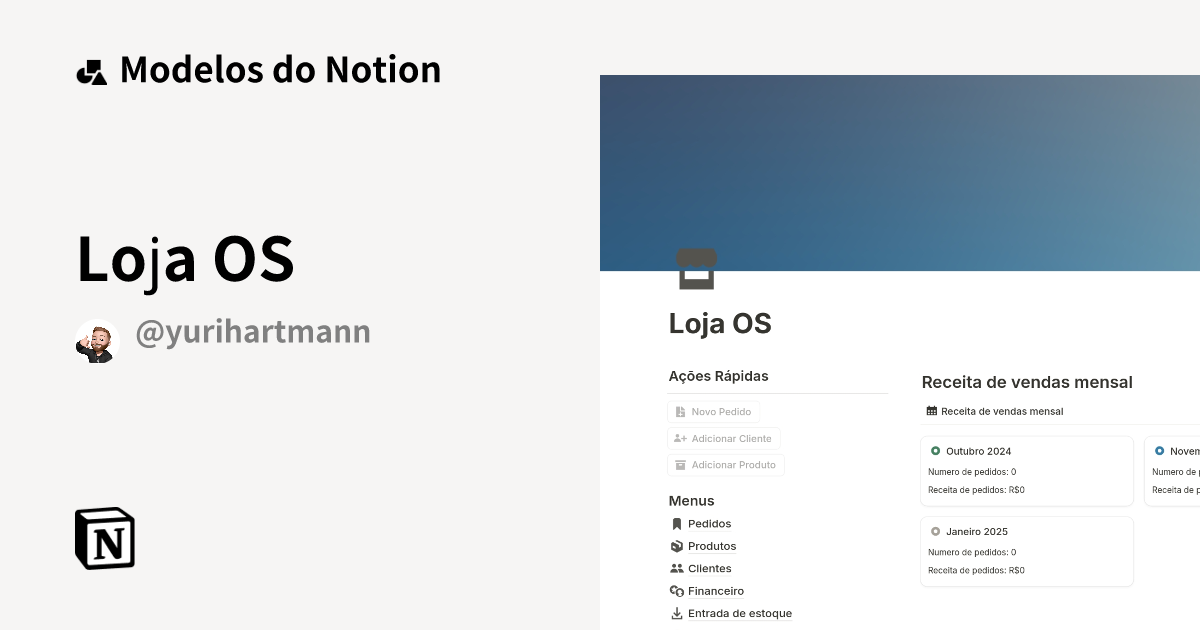
Task: Click the Produtos package icon
Action: [x=677, y=546]
